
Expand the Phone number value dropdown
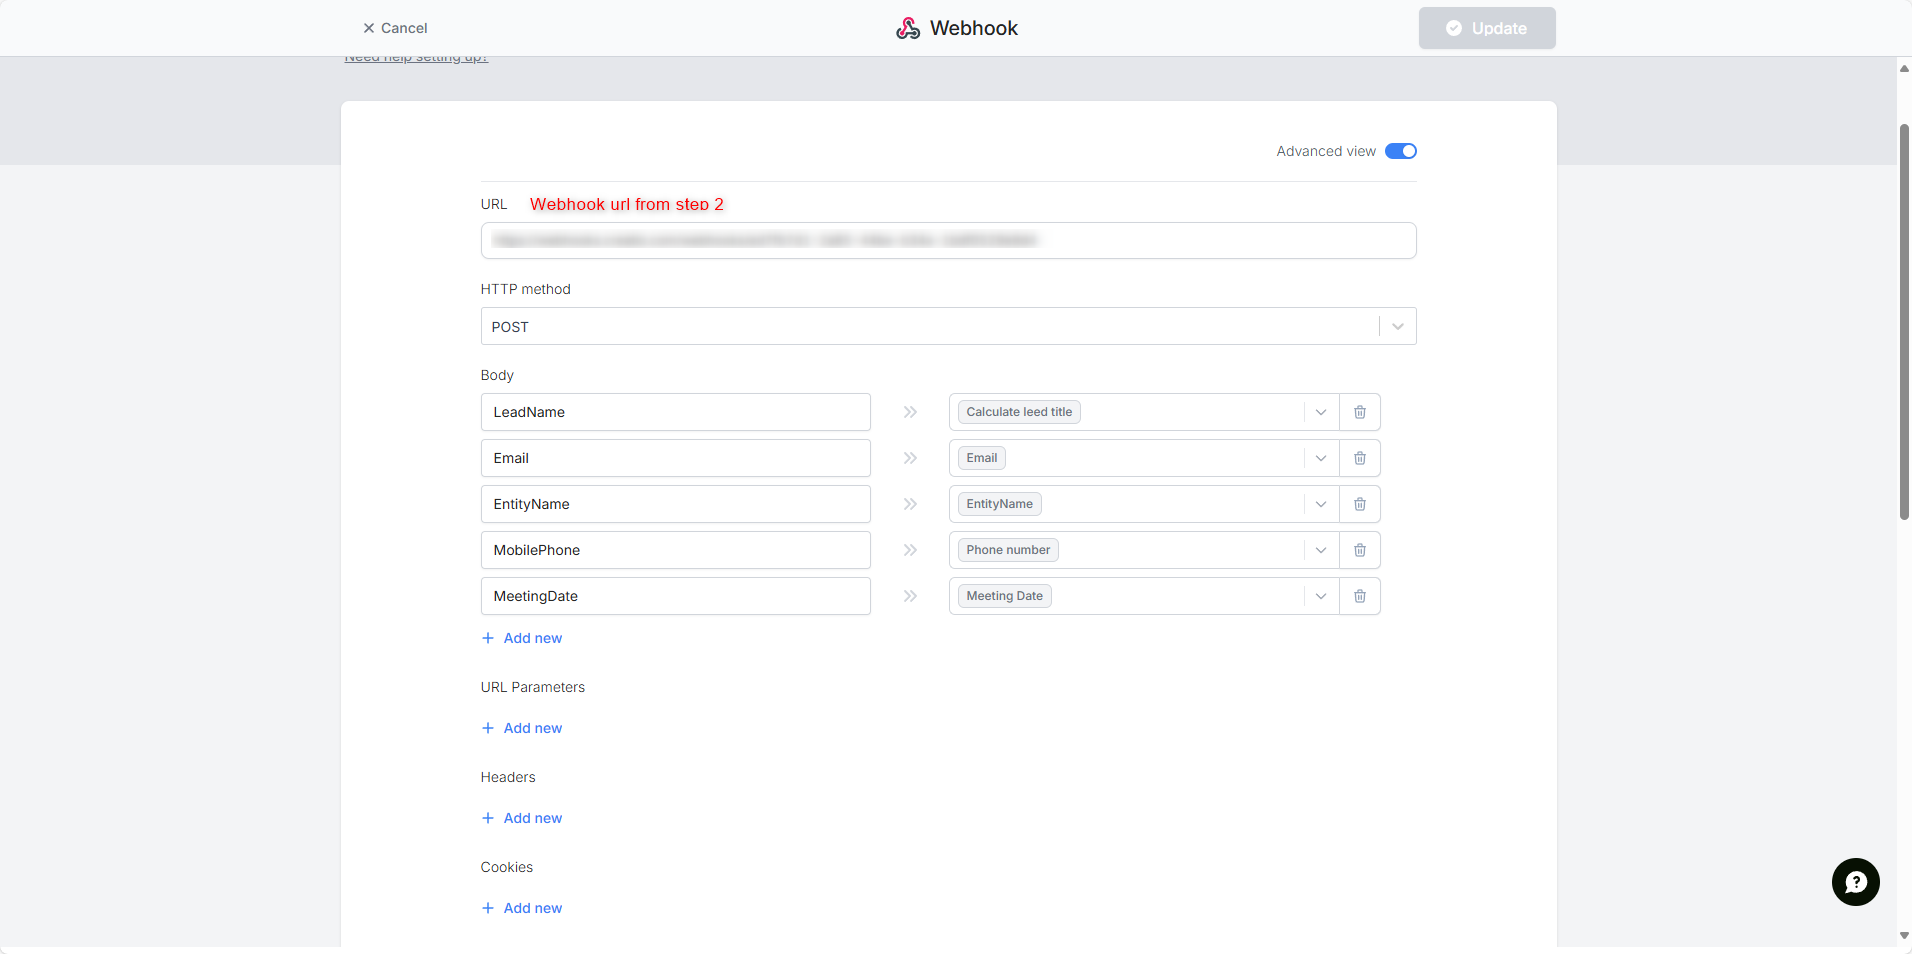[x=1320, y=550]
